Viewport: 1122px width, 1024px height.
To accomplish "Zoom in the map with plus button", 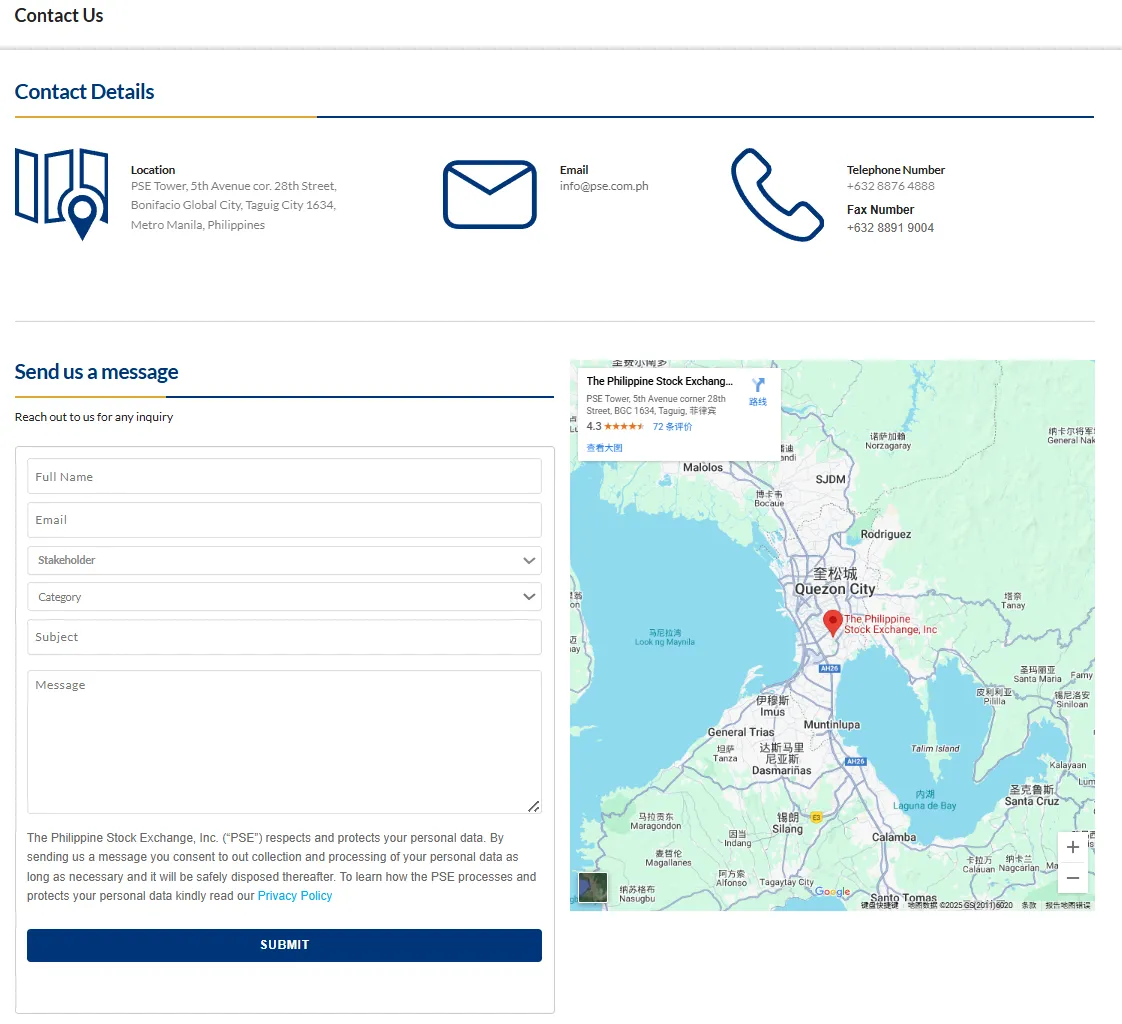I will (1072, 847).
